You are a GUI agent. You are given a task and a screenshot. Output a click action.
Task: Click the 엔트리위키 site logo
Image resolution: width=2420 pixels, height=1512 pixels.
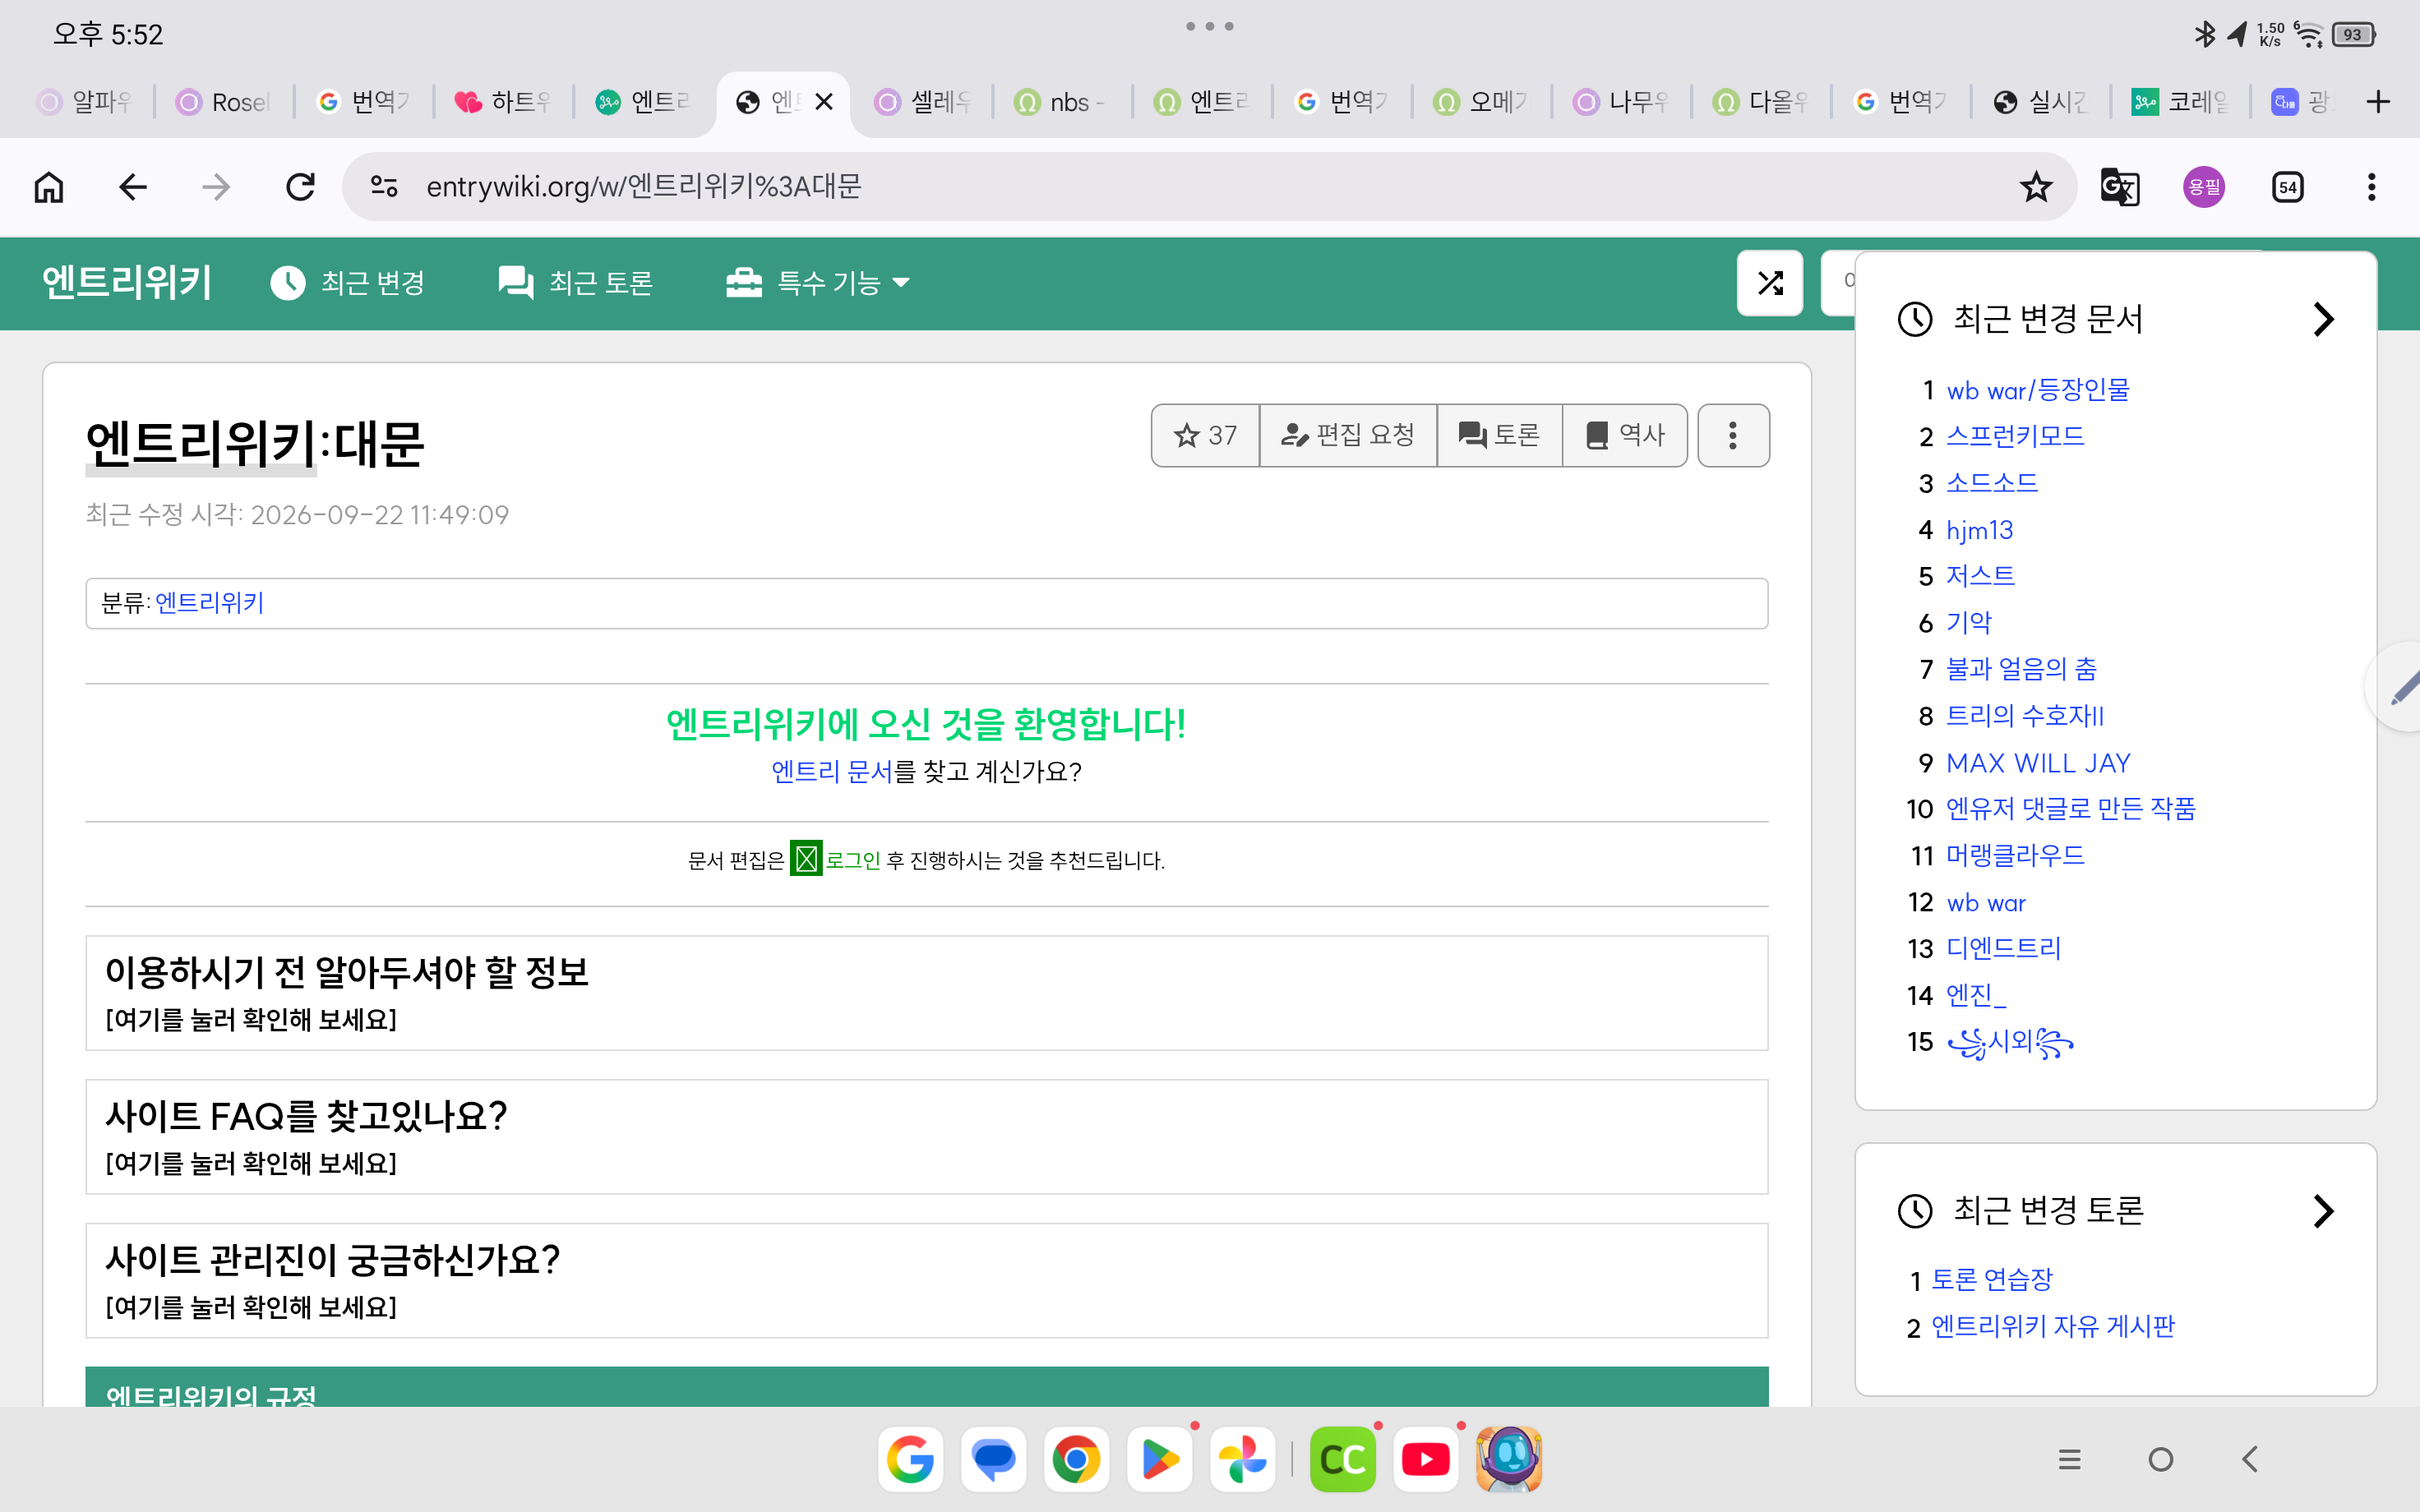coord(127,283)
